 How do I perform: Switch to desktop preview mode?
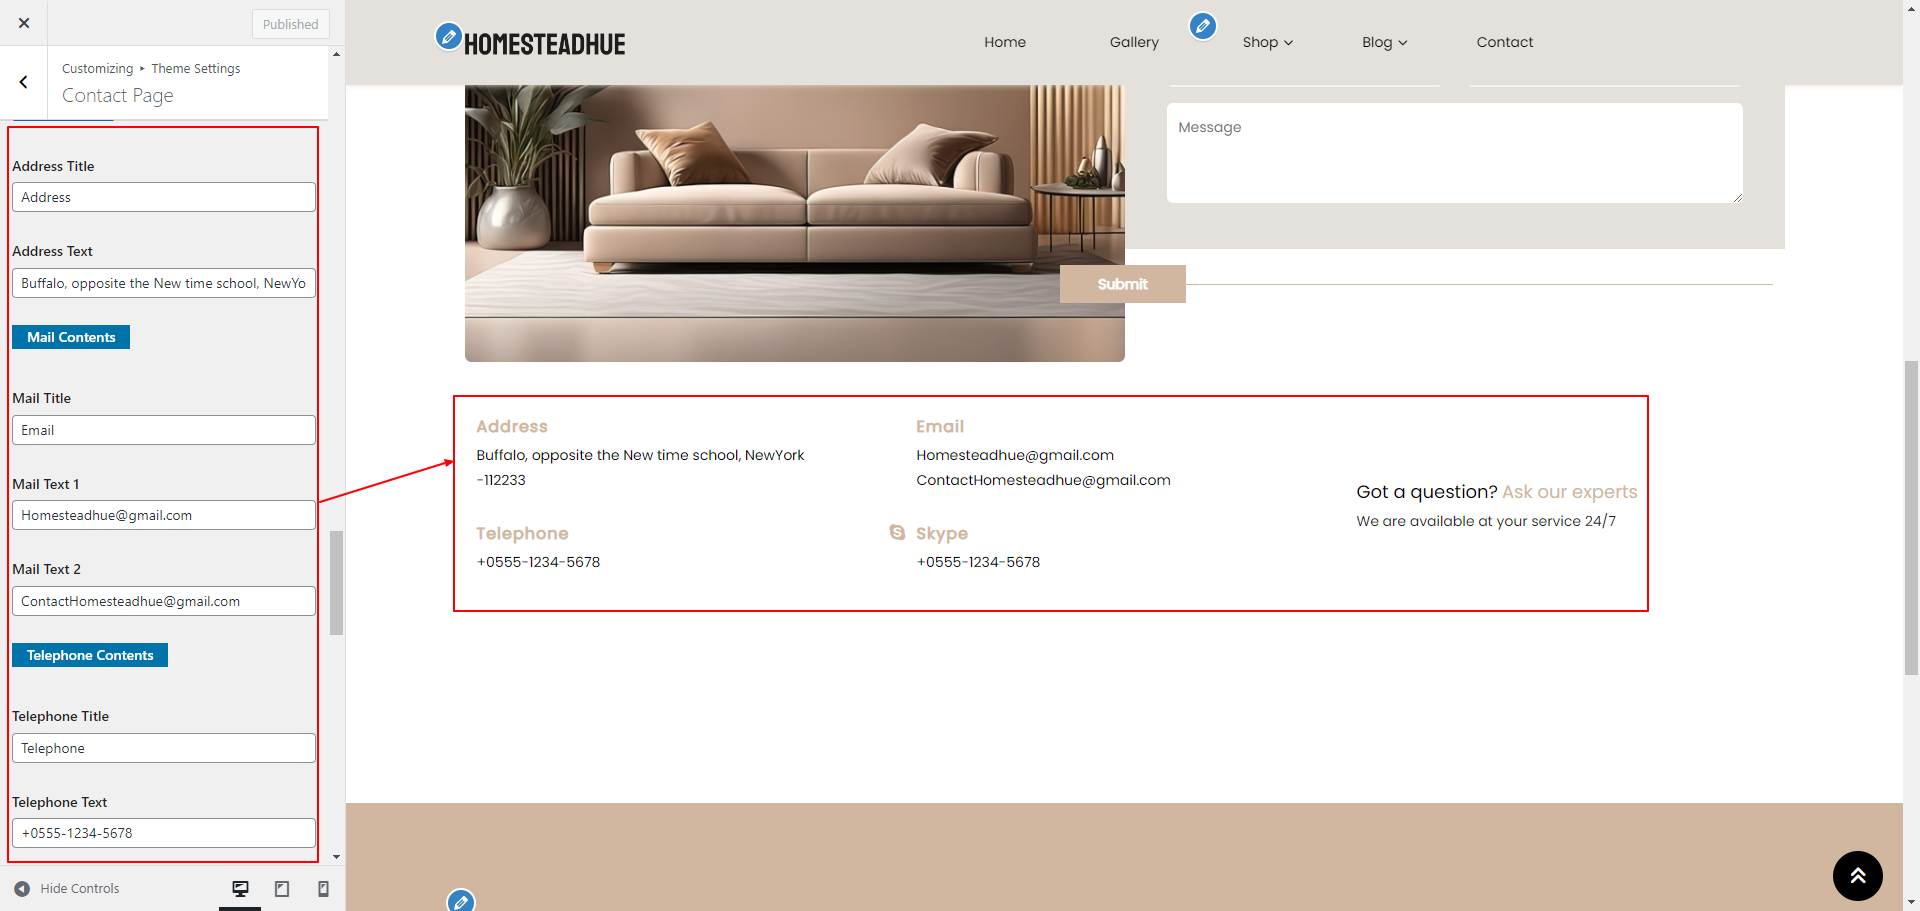(x=240, y=889)
